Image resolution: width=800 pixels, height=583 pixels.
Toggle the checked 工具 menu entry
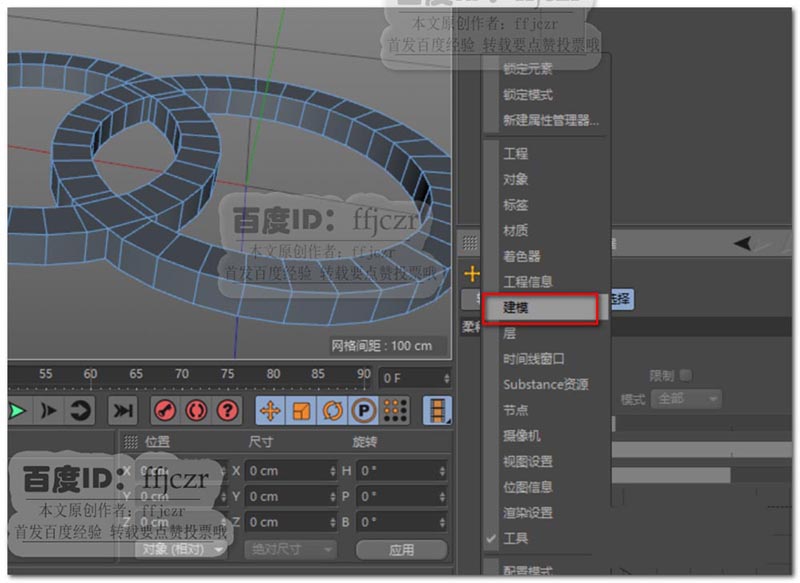(515, 538)
